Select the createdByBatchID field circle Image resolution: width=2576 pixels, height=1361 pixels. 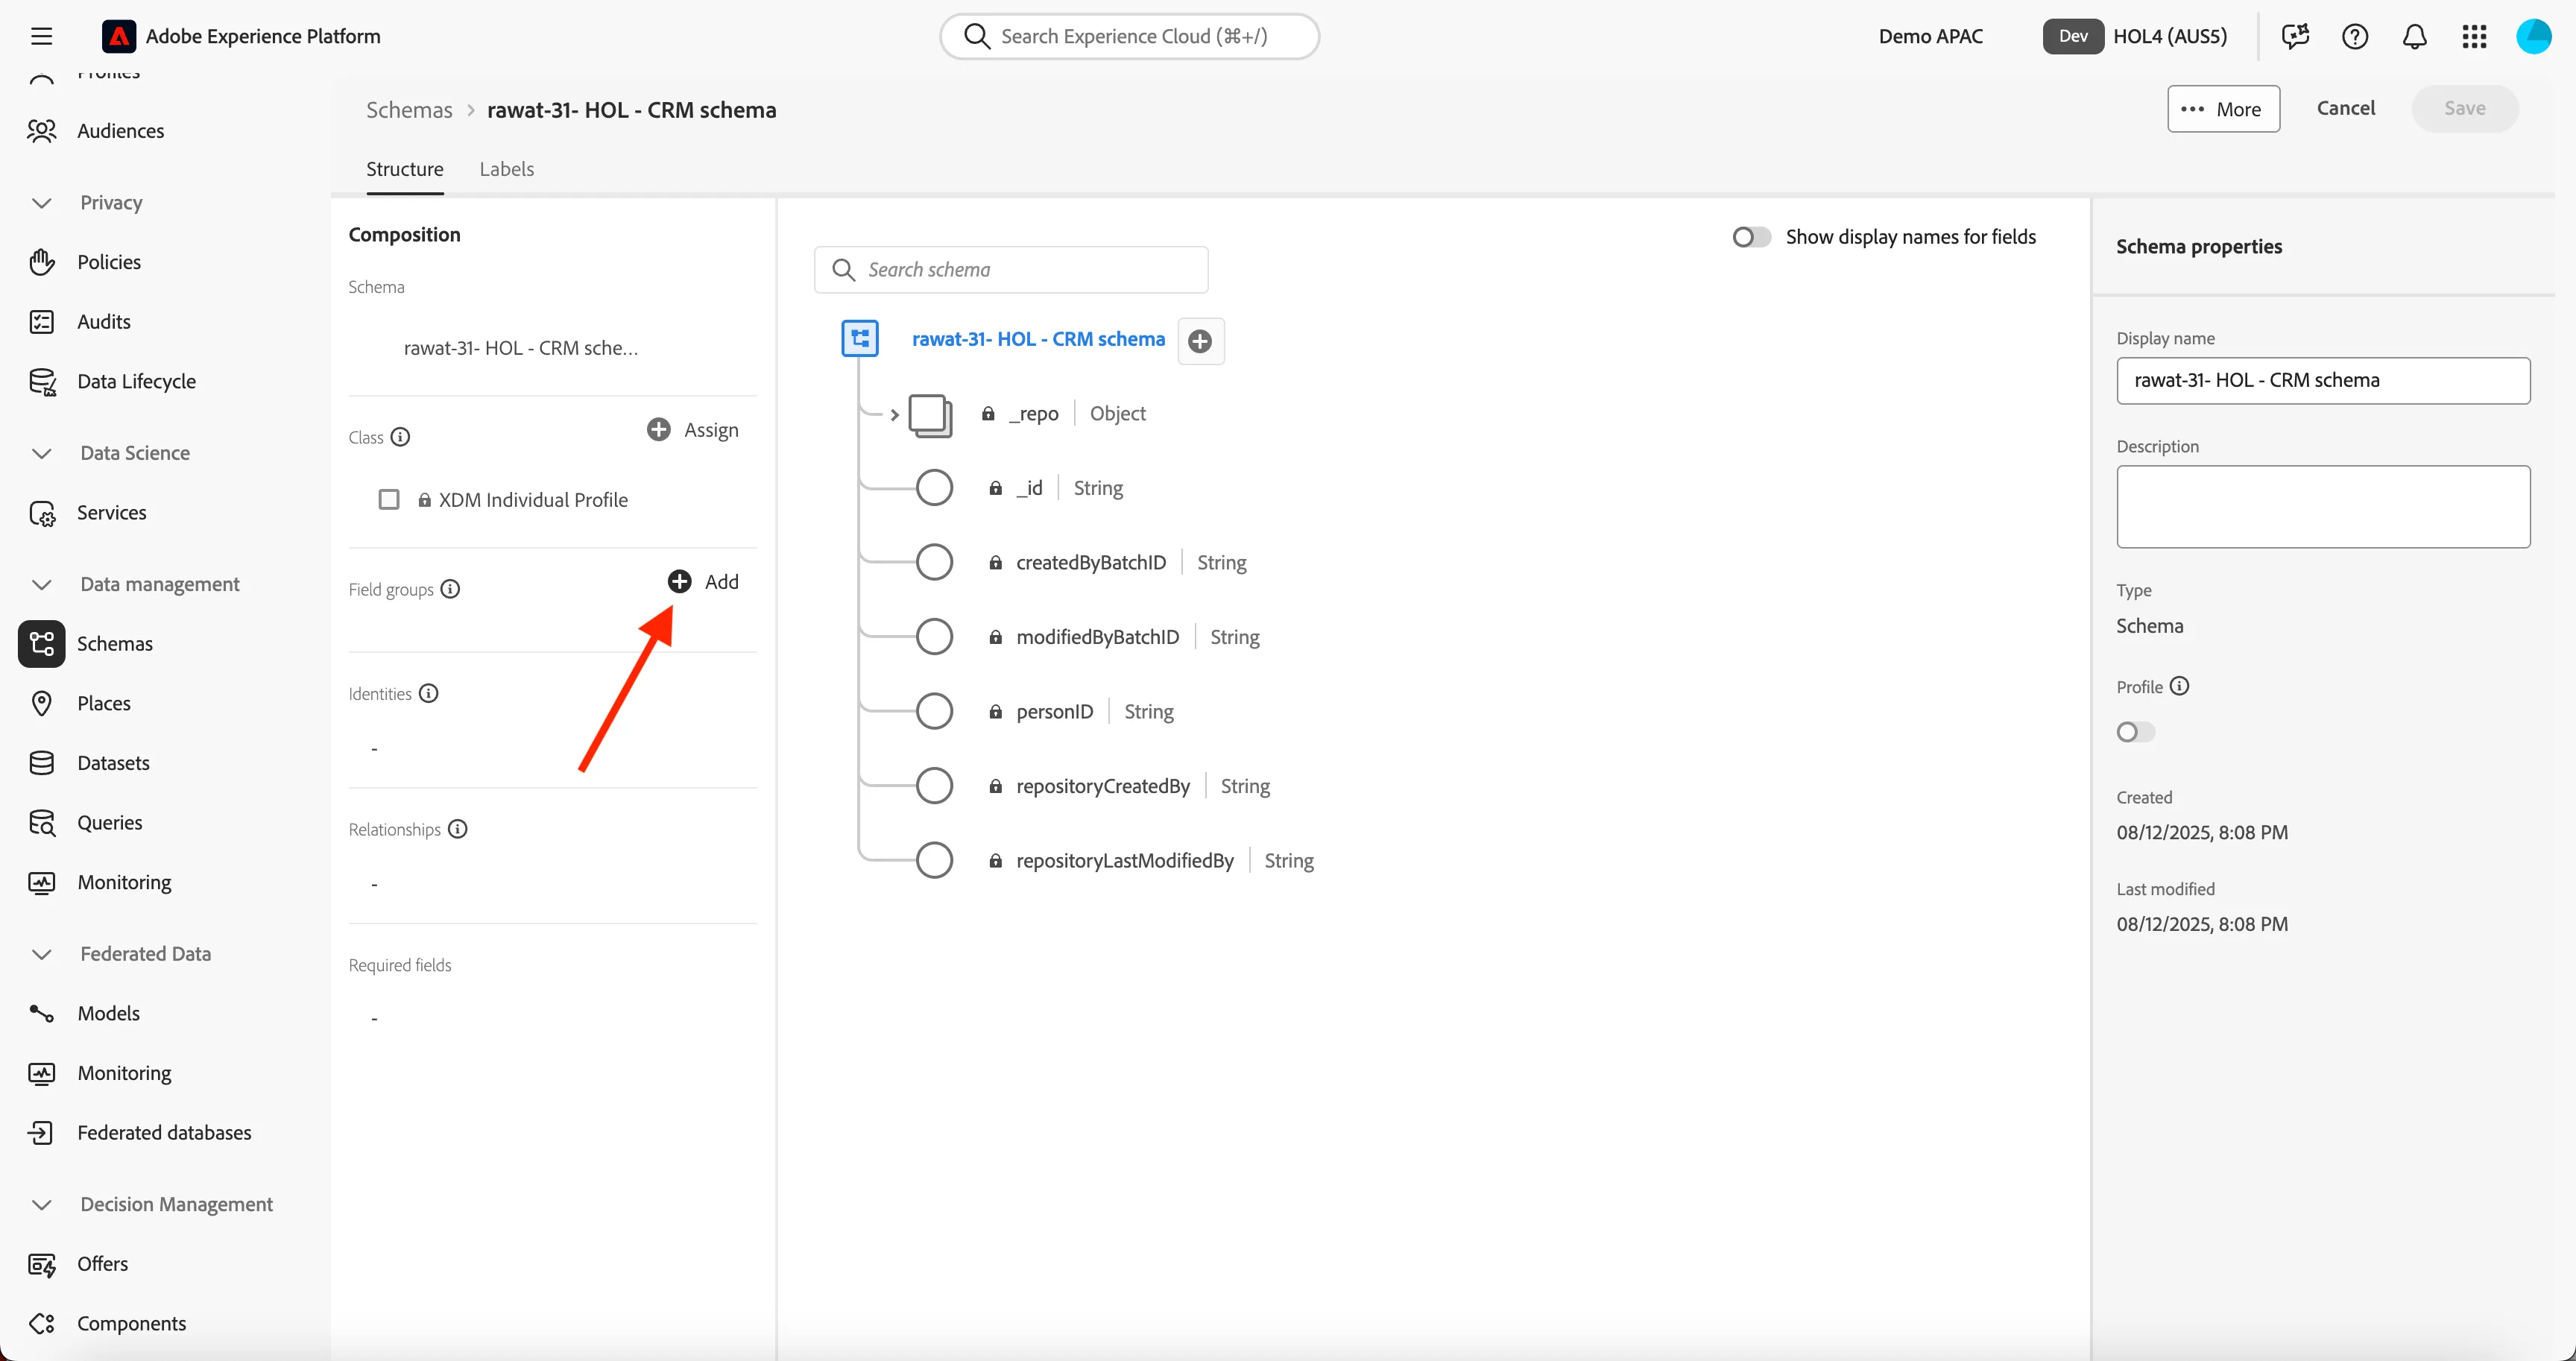tap(934, 562)
